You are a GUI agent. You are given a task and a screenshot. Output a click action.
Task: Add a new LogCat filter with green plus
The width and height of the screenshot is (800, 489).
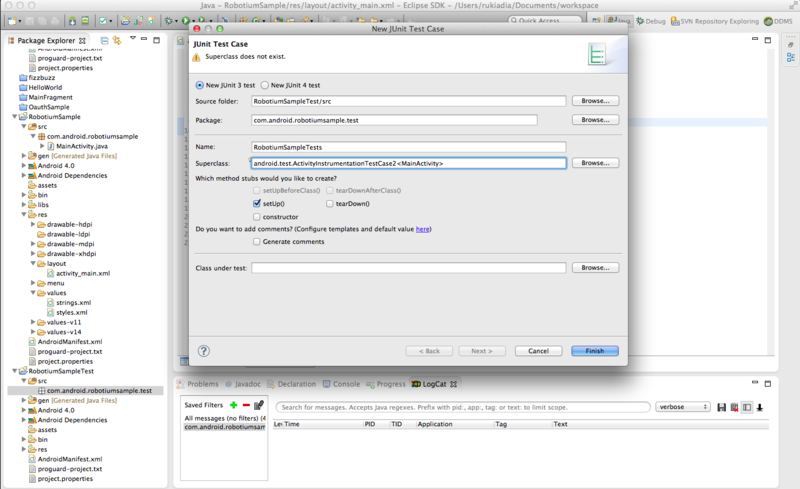click(x=234, y=405)
